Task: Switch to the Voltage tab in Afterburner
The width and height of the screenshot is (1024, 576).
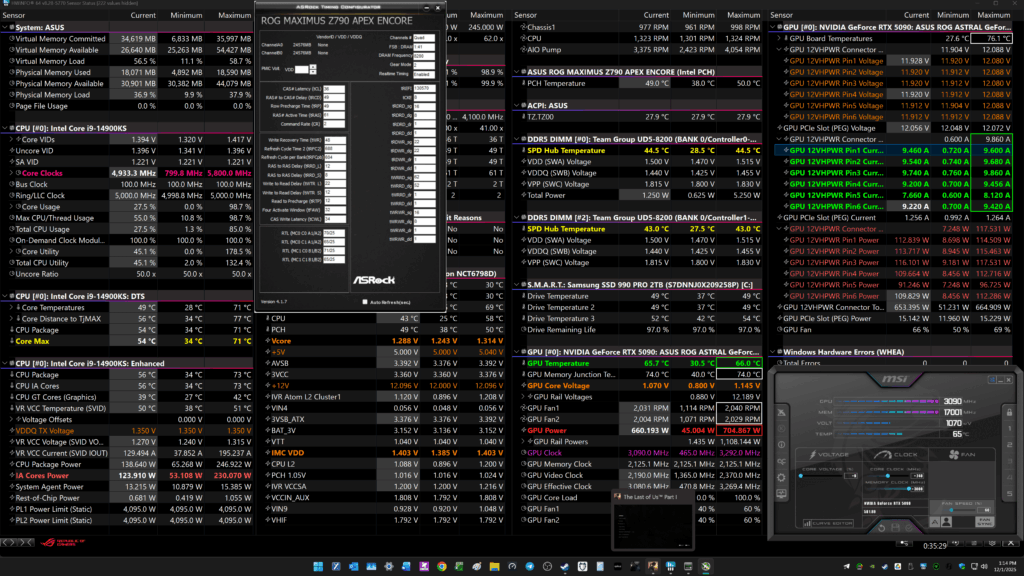Action: [x=829, y=455]
